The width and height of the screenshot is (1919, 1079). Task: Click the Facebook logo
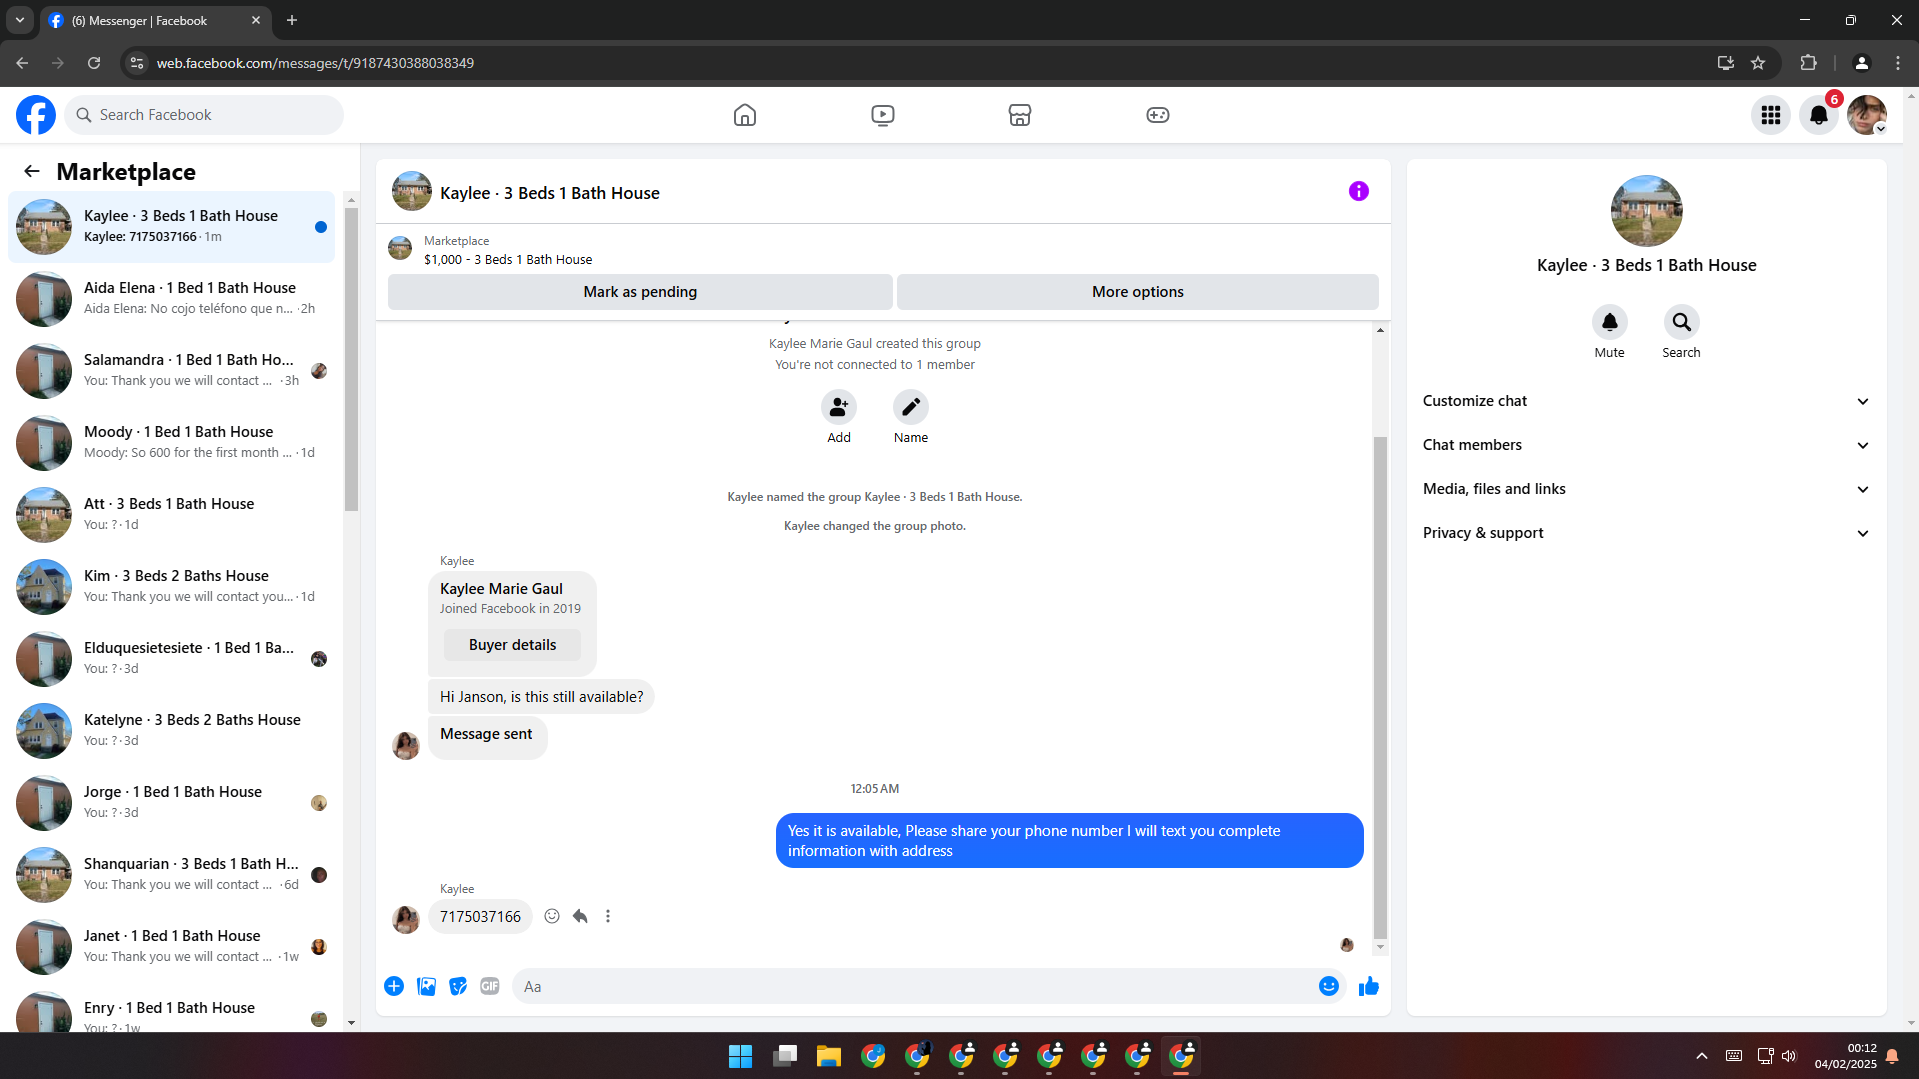pyautogui.click(x=36, y=115)
